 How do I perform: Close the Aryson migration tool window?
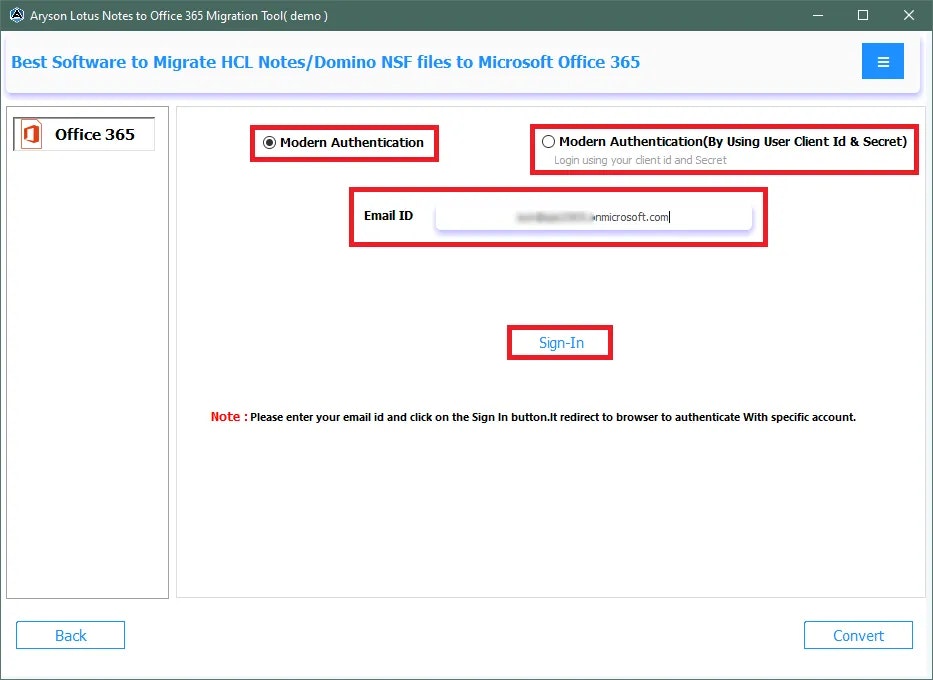tap(909, 15)
